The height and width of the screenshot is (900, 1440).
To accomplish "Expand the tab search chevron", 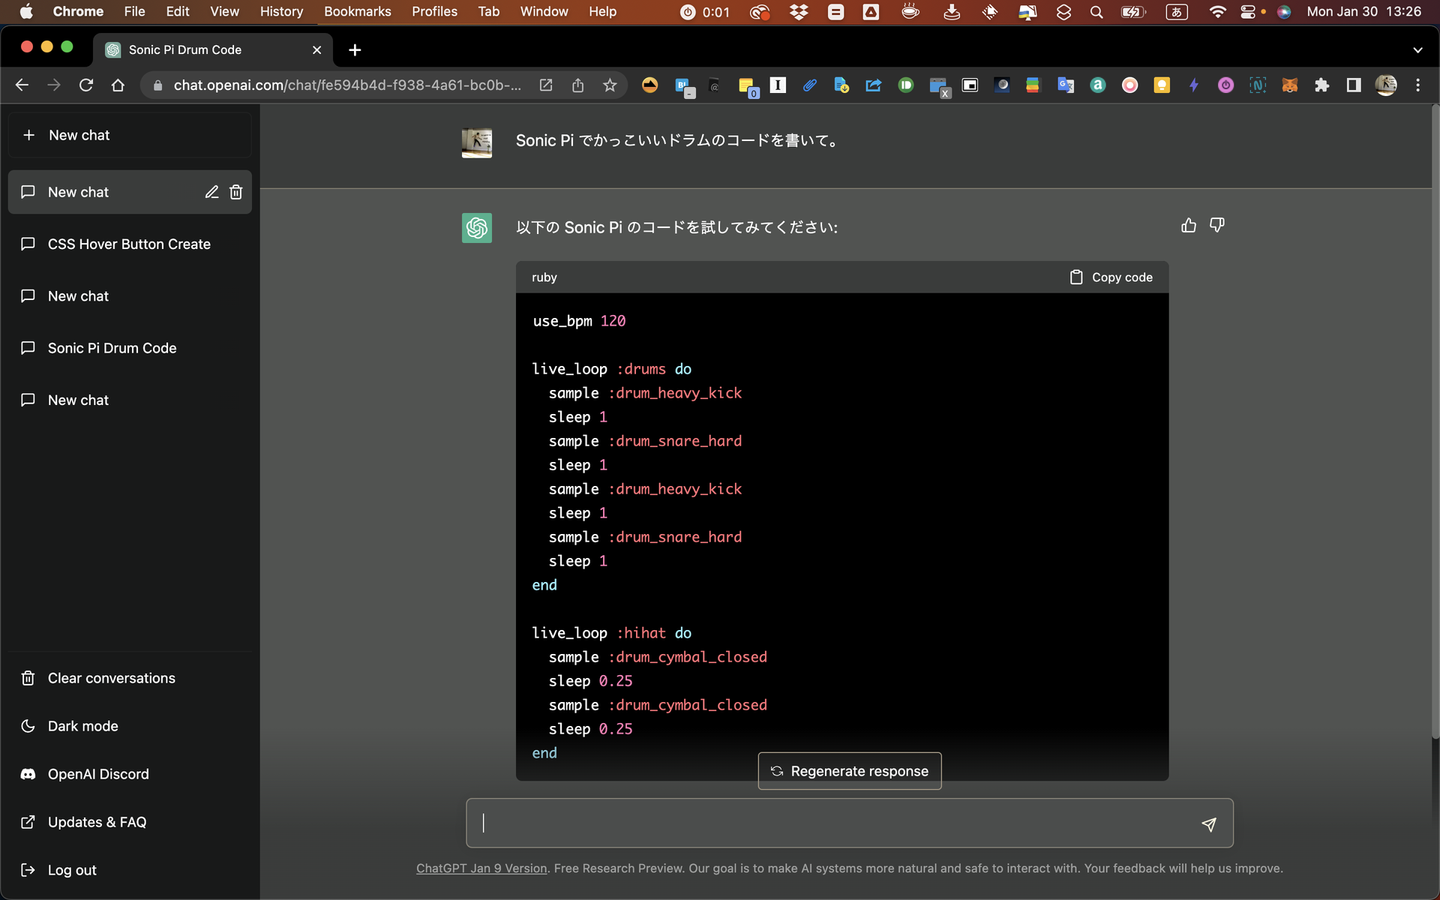I will coord(1417,50).
